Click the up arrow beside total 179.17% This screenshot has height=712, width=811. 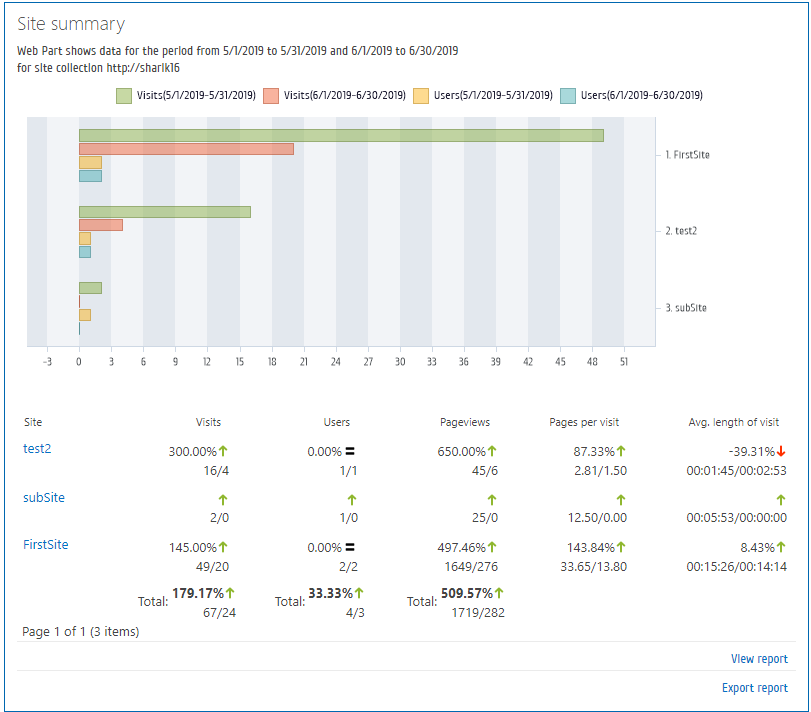tap(230, 593)
